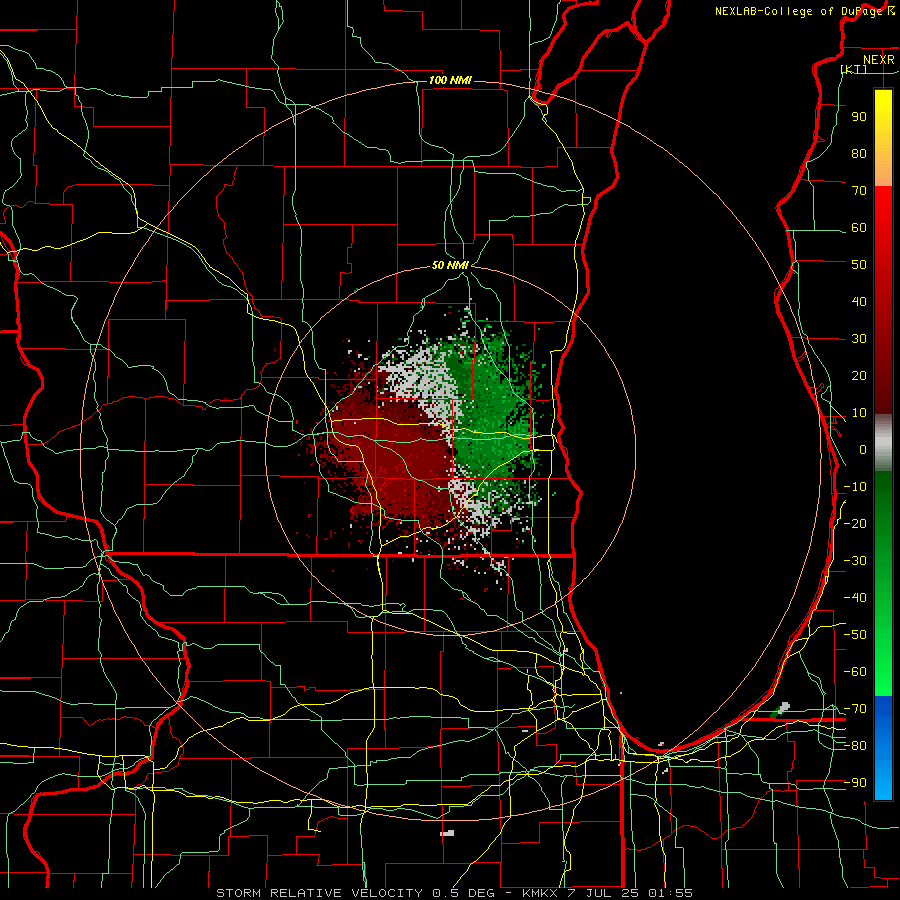The image size is (900, 900).
Task: Click the gray zero-velocity segment of color bar
Action: (883, 443)
